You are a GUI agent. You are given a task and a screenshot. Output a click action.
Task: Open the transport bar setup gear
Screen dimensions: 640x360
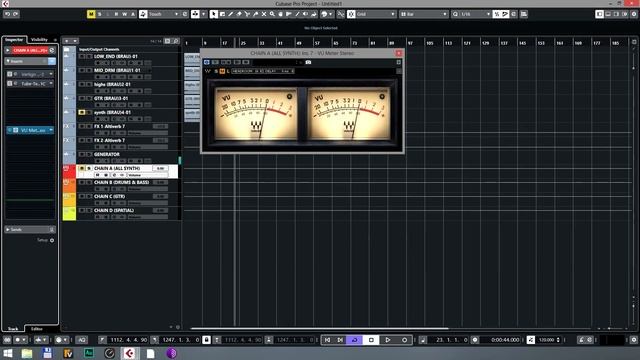click(633, 340)
